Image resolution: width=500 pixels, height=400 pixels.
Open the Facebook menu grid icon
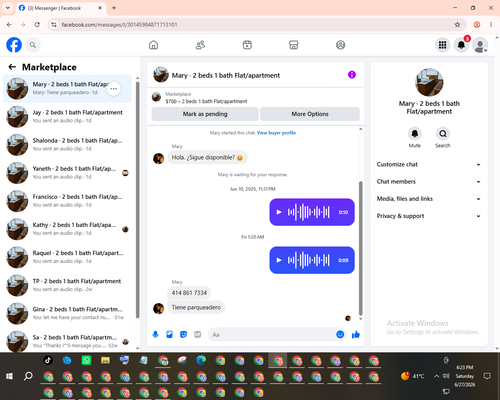click(x=442, y=45)
